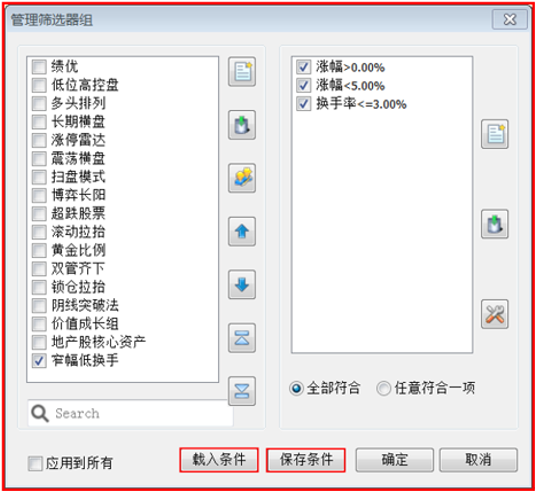Click new filter group icon beside left list
Image resolution: width=535 pixels, height=491 pixels.
242,72
